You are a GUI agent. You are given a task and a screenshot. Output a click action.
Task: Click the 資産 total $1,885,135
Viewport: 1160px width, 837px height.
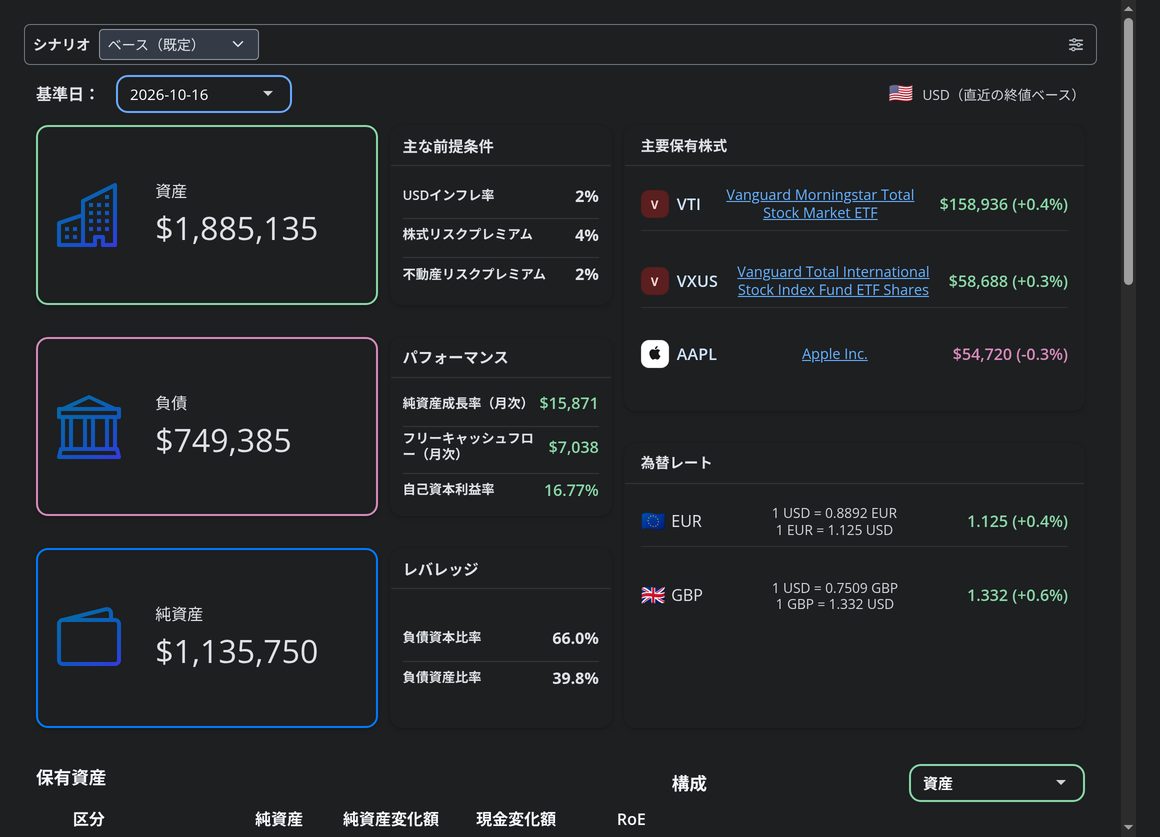(x=237, y=229)
